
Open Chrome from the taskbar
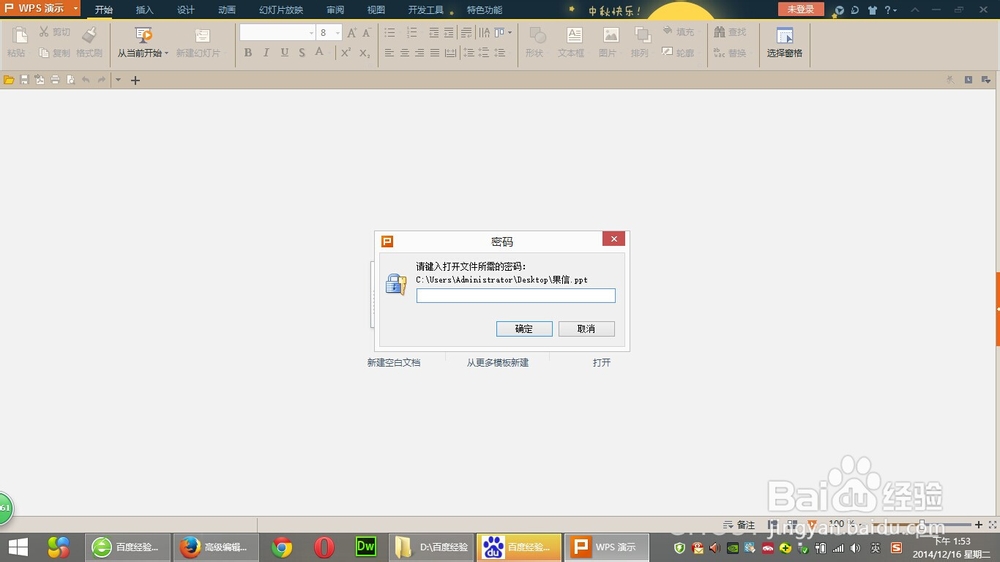[282, 547]
